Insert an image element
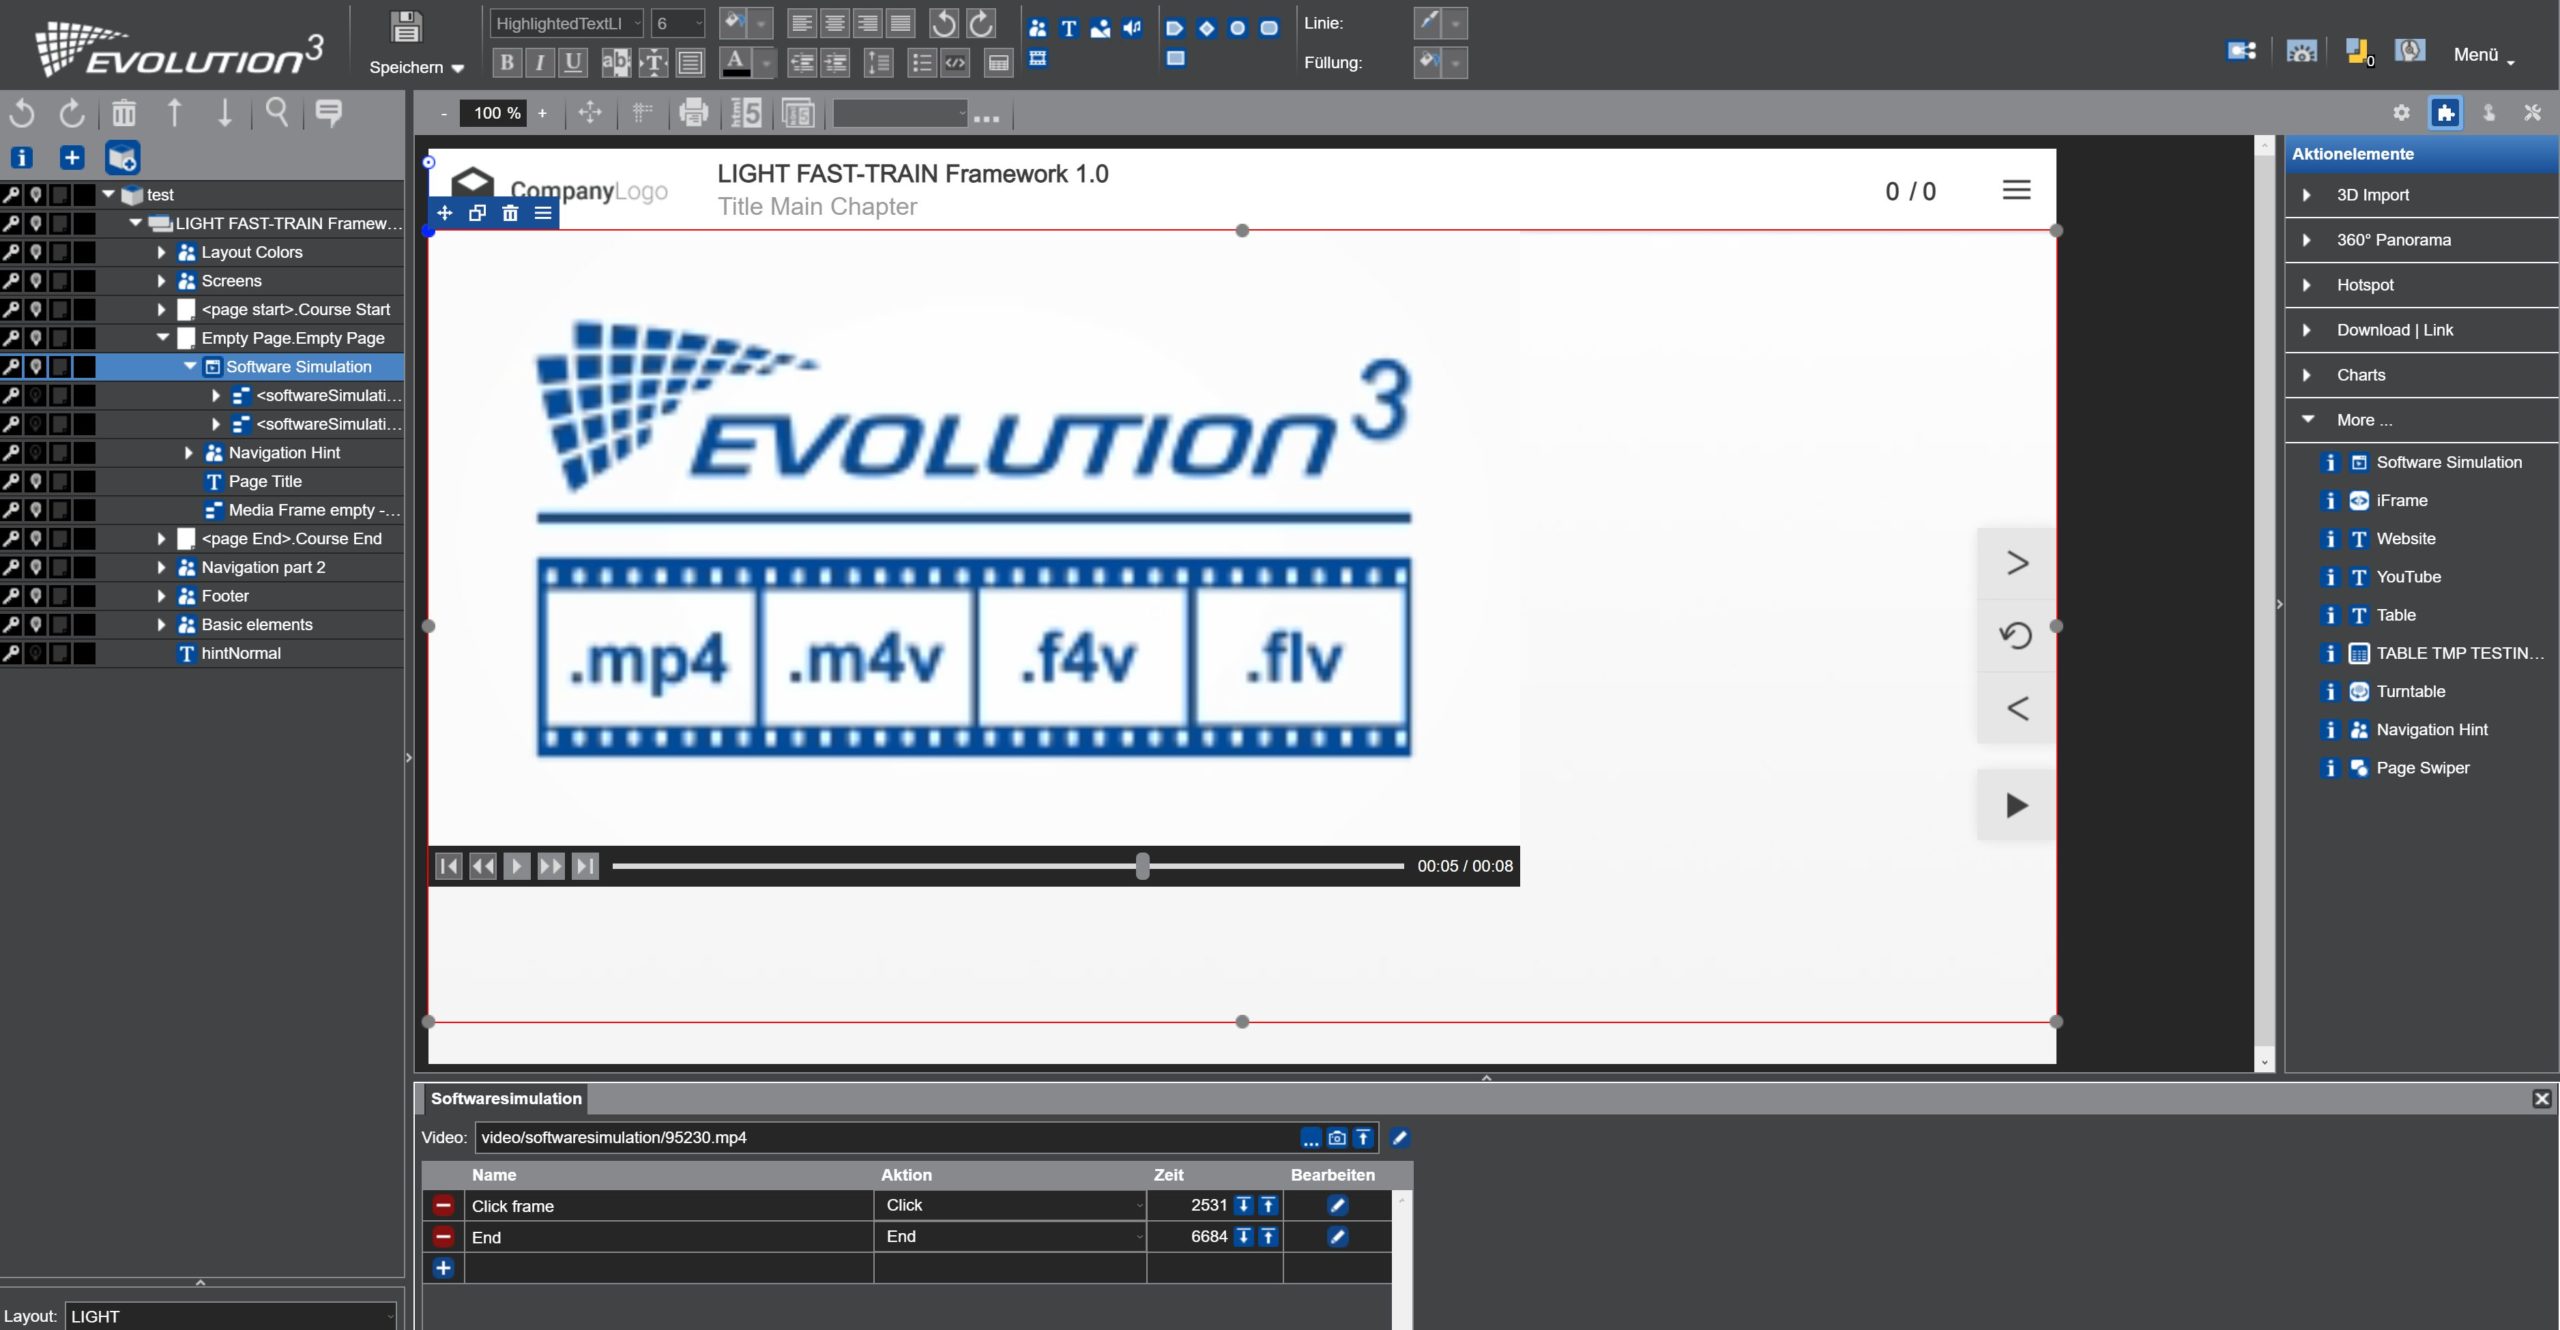Image resolution: width=2560 pixels, height=1330 pixels. (x=1100, y=28)
